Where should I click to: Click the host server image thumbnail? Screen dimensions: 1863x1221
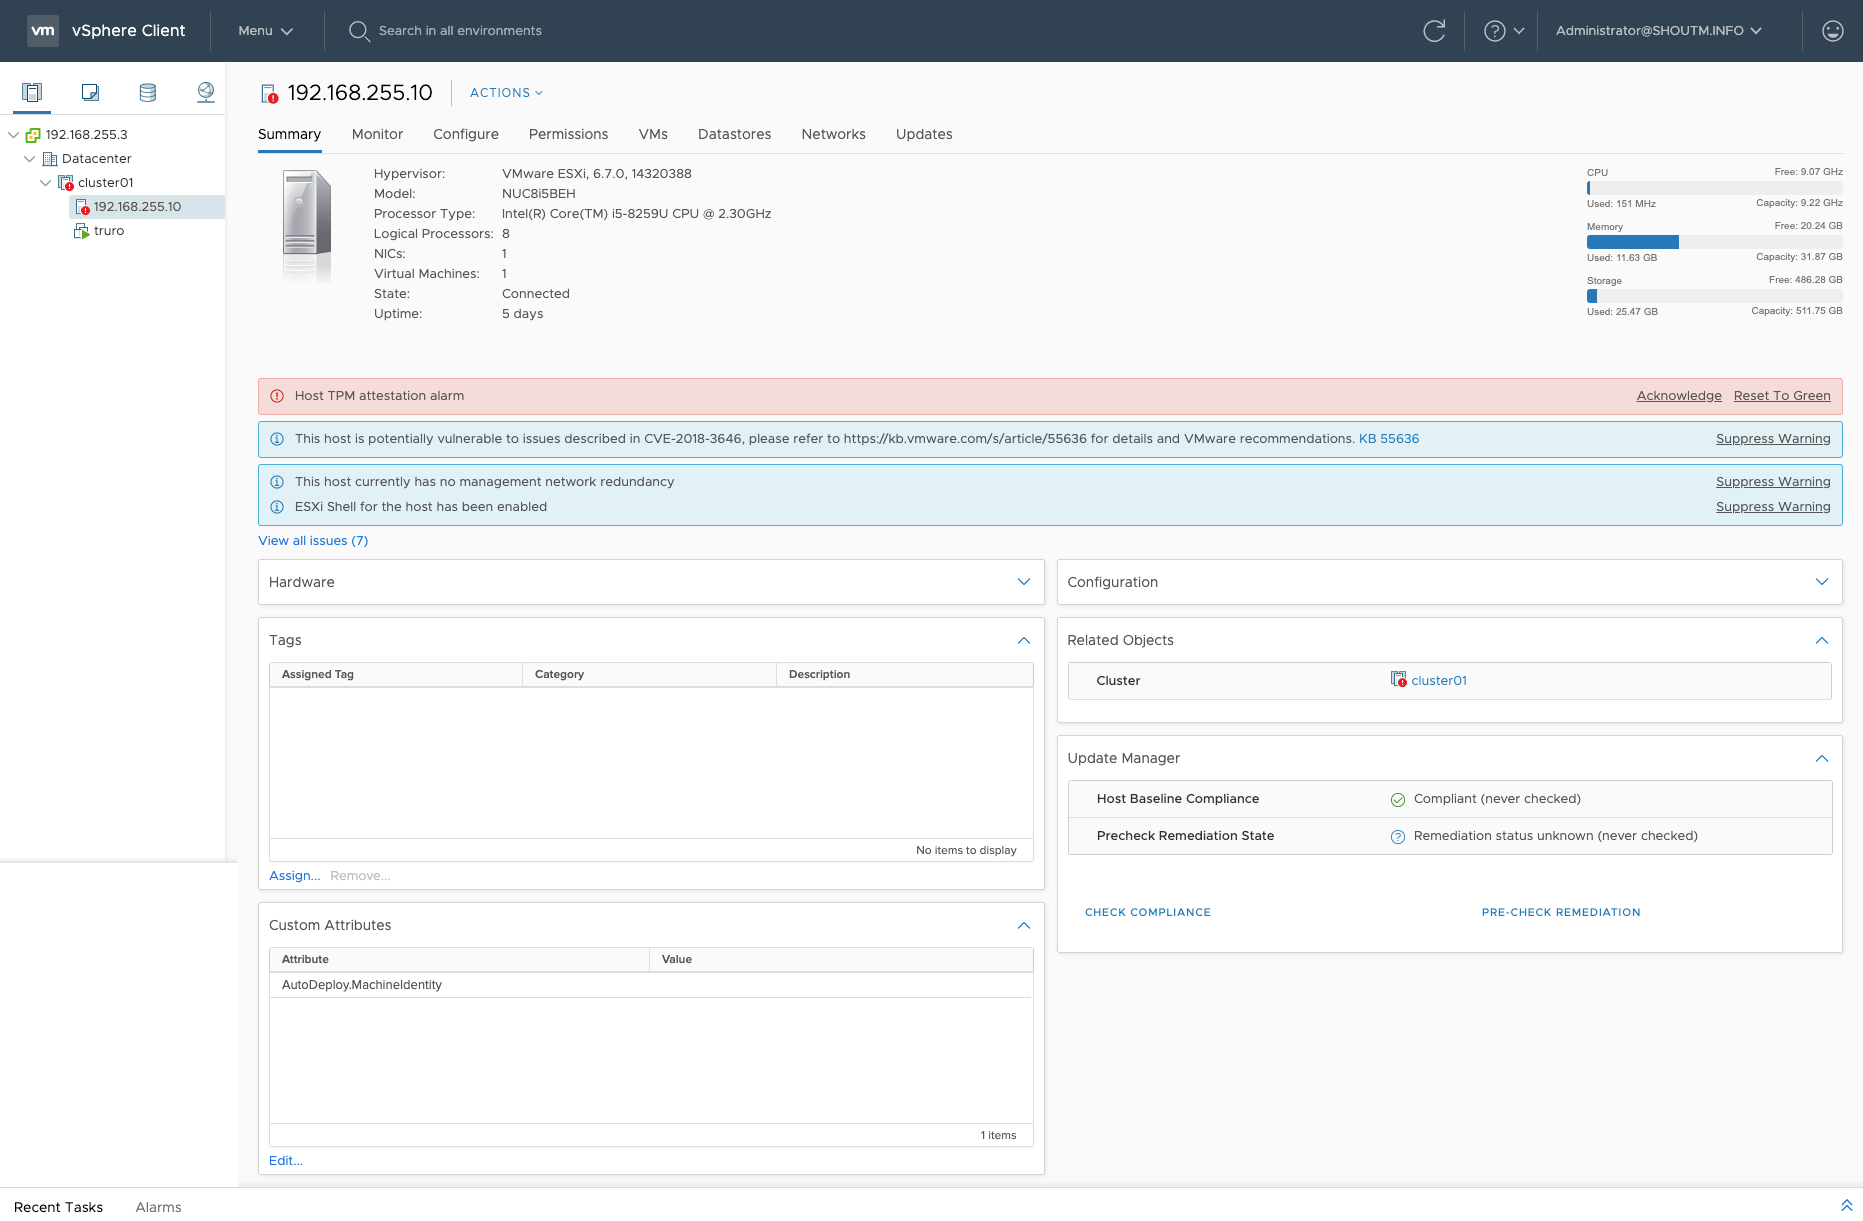(x=306, y=226)
